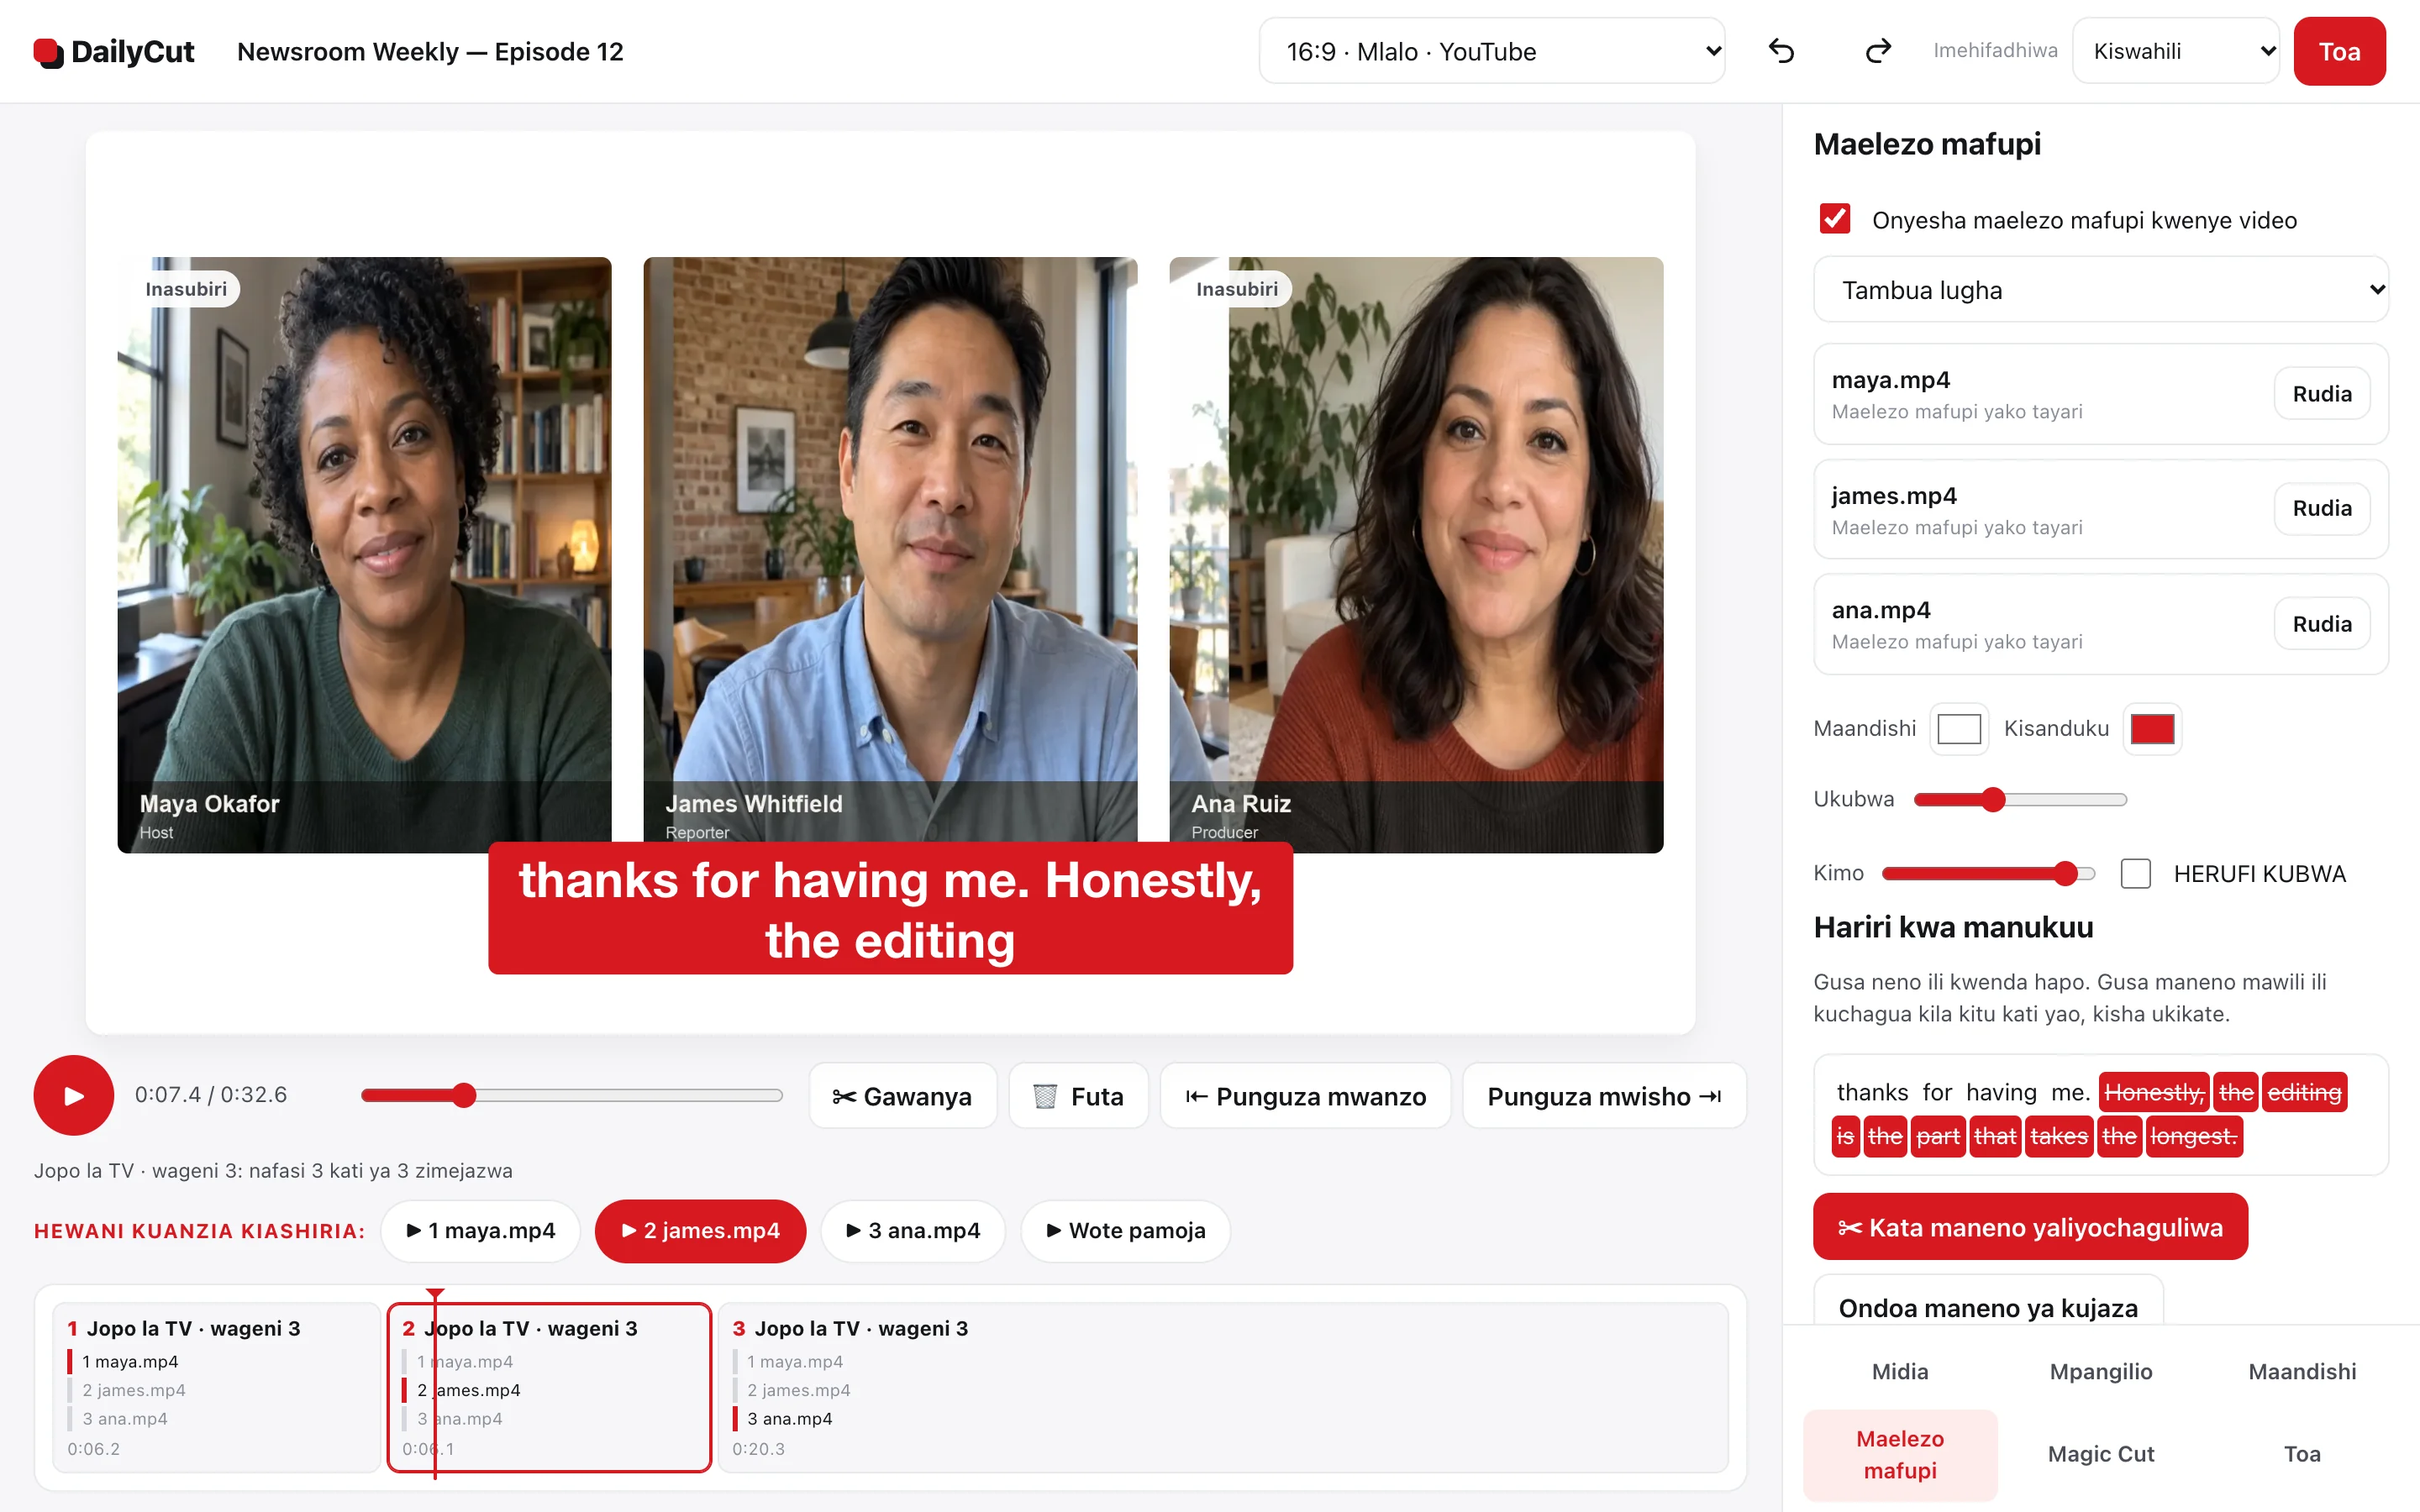Play track 1 maya.mp4
The height and width of the screenshot is (1512, 2420).
click(481, 1230)
